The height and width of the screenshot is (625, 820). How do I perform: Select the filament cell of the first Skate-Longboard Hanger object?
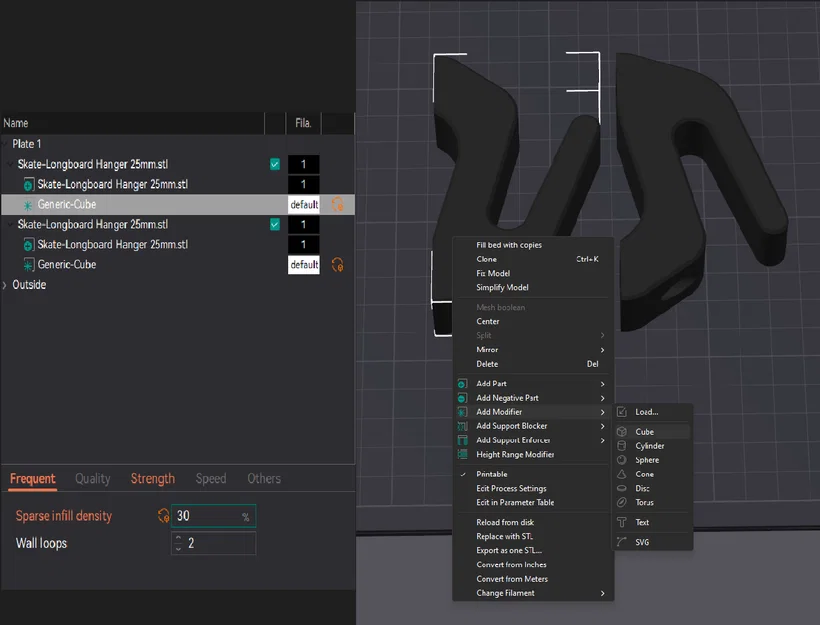pos(304,164)
